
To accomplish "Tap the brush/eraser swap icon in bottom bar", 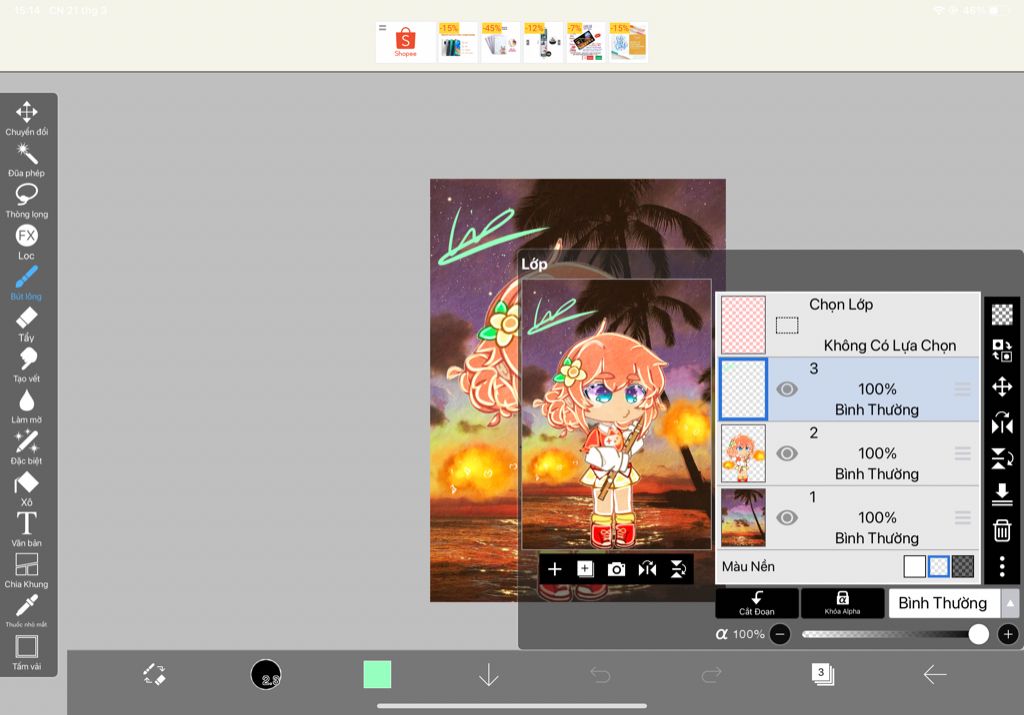I will (155, 674).
